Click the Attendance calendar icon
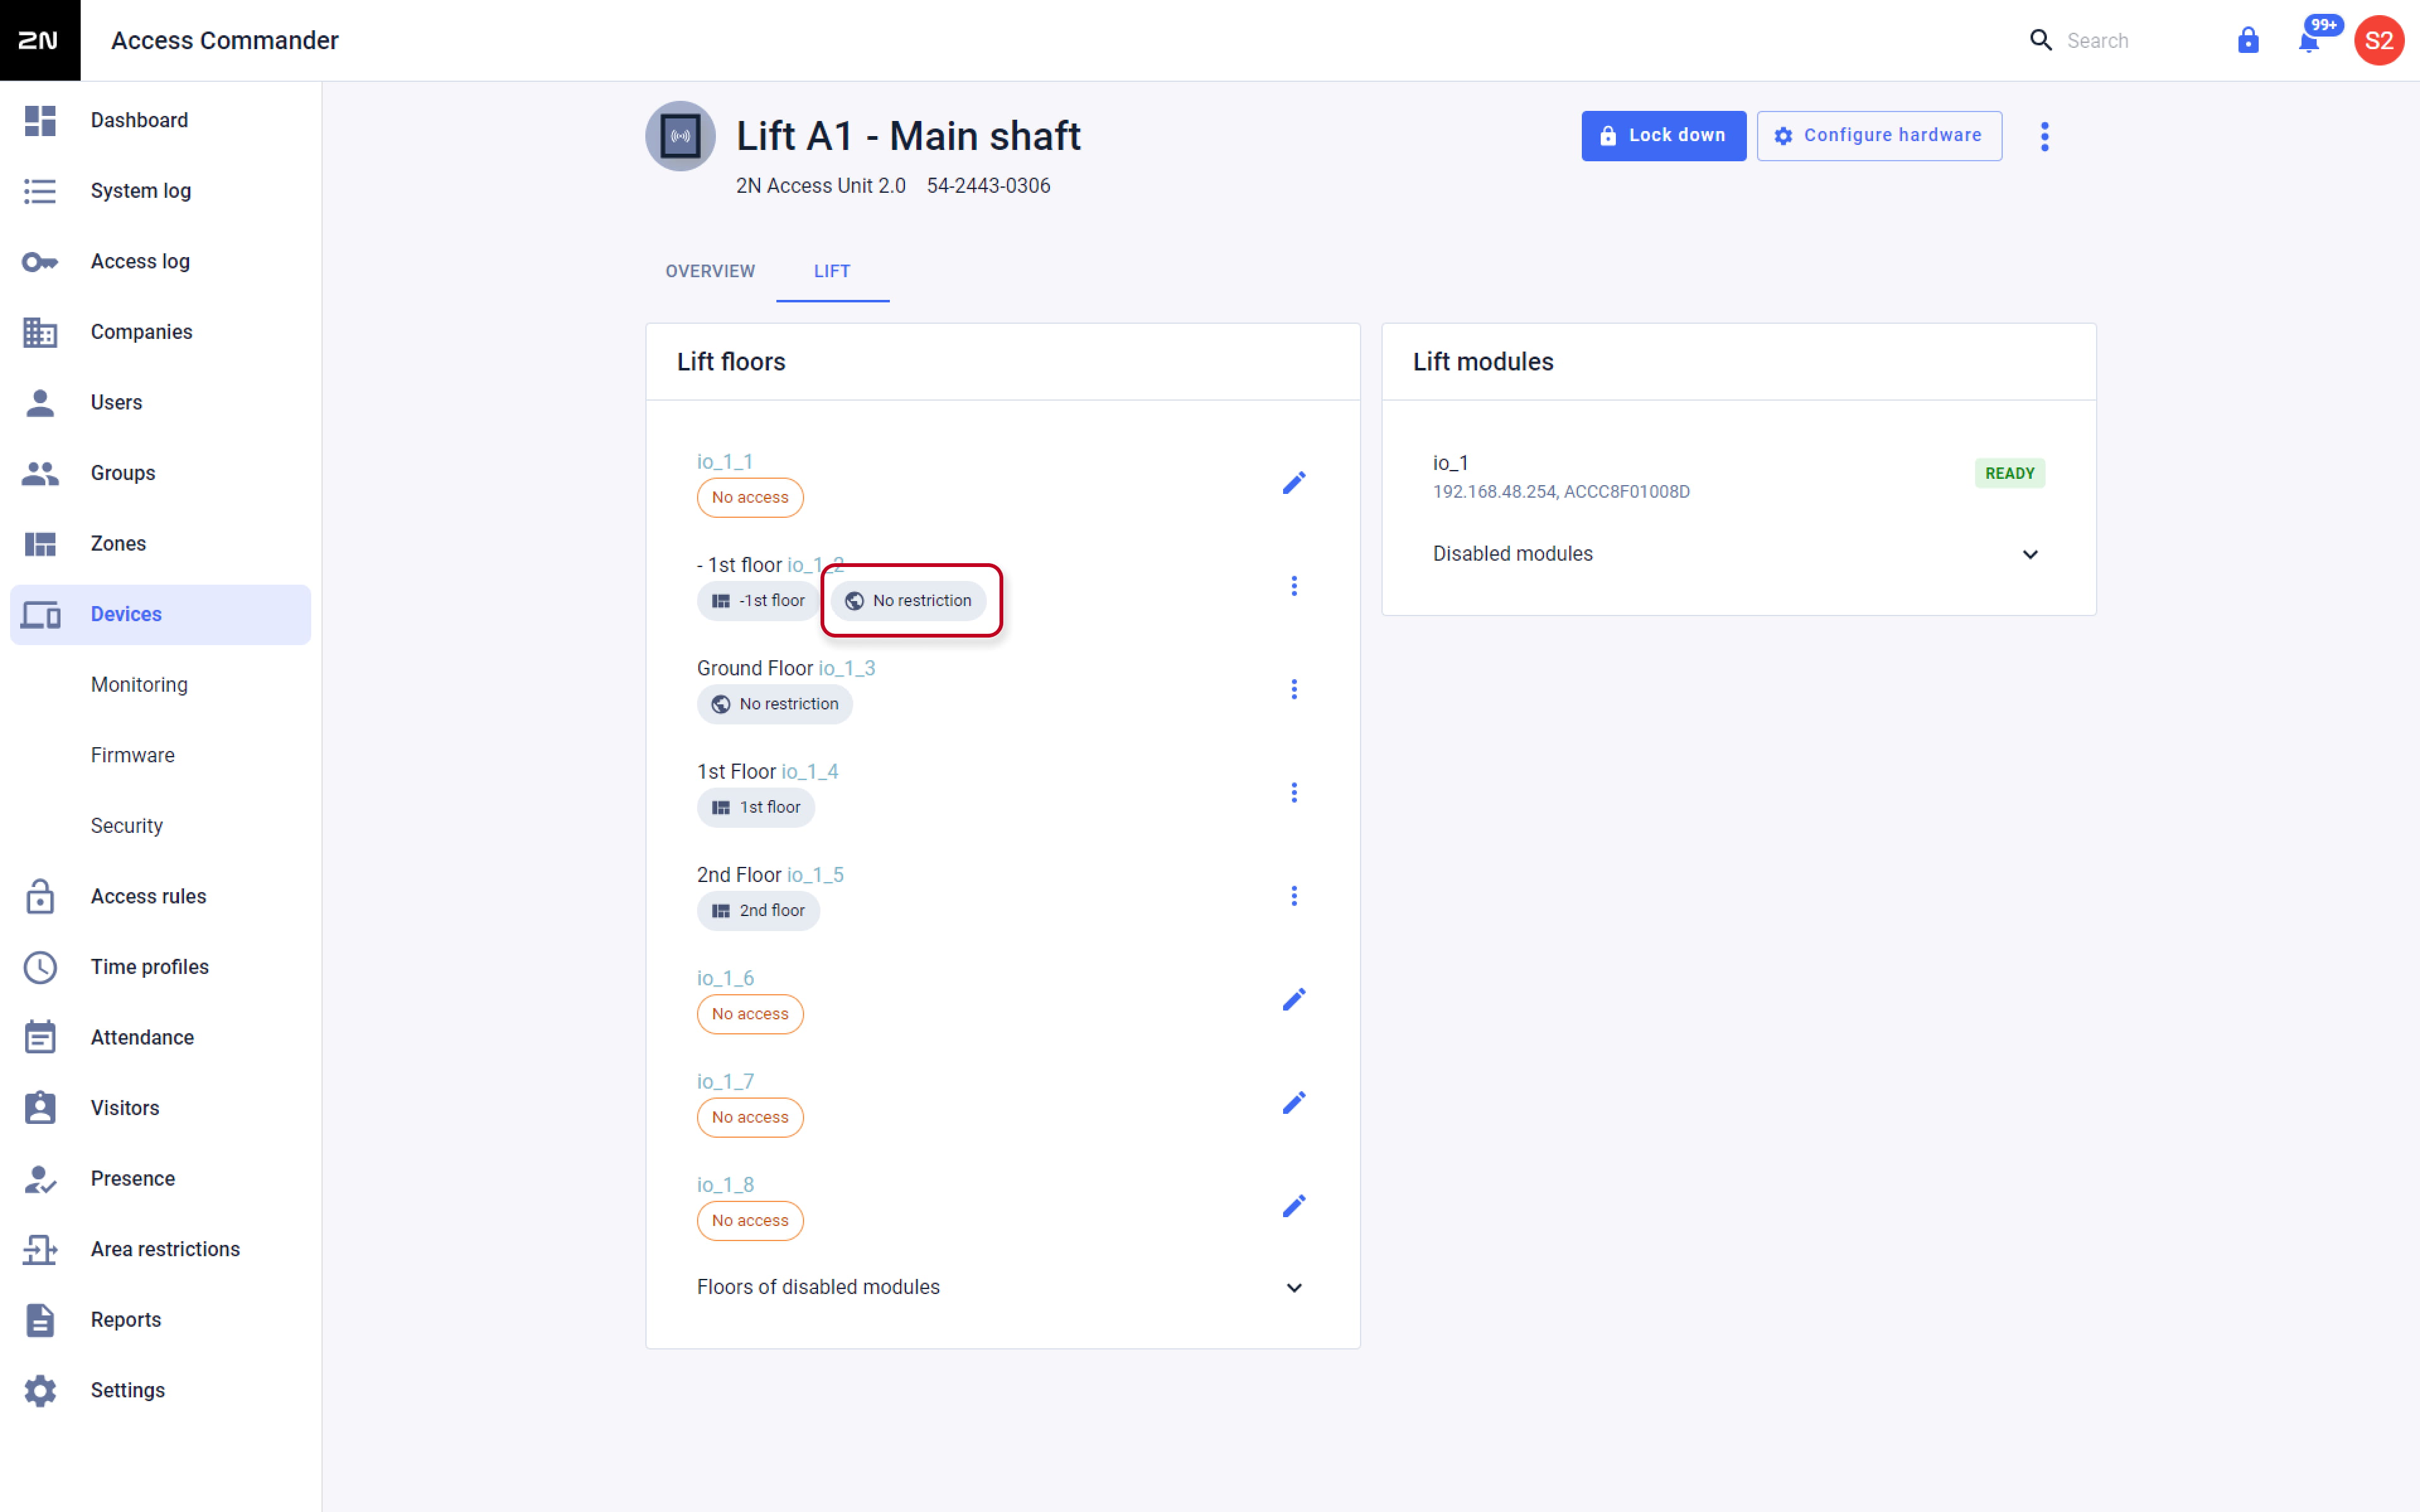Screen dimensions: 2420x1512 point(40,1037)
